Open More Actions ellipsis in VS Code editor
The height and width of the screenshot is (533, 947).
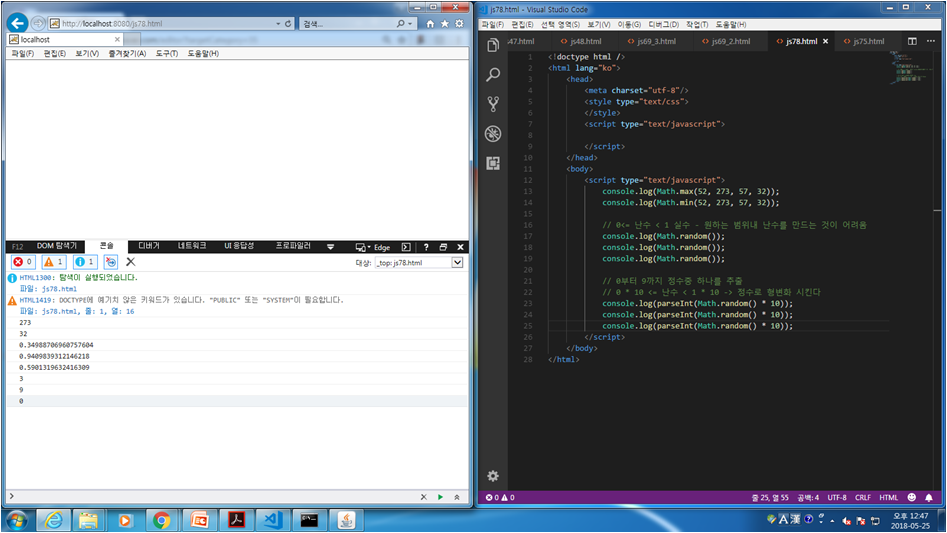[931, 41]
